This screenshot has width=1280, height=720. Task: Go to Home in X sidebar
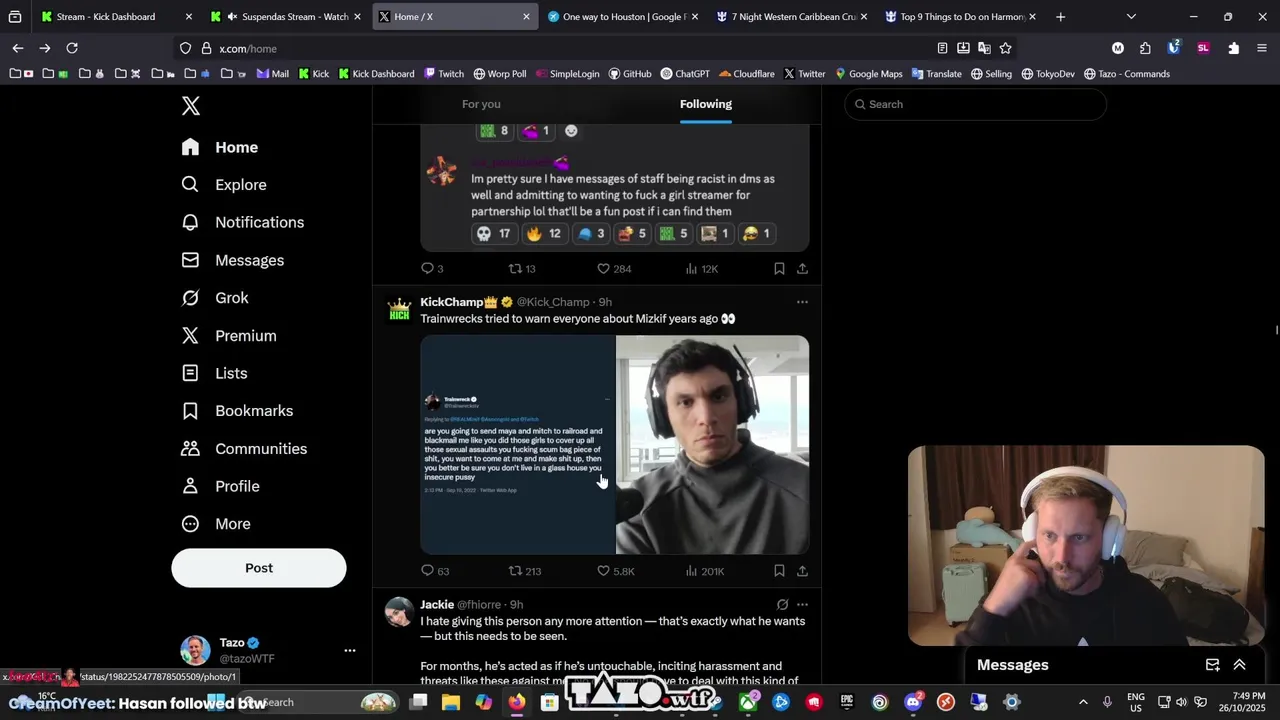(x=220, y=147)
